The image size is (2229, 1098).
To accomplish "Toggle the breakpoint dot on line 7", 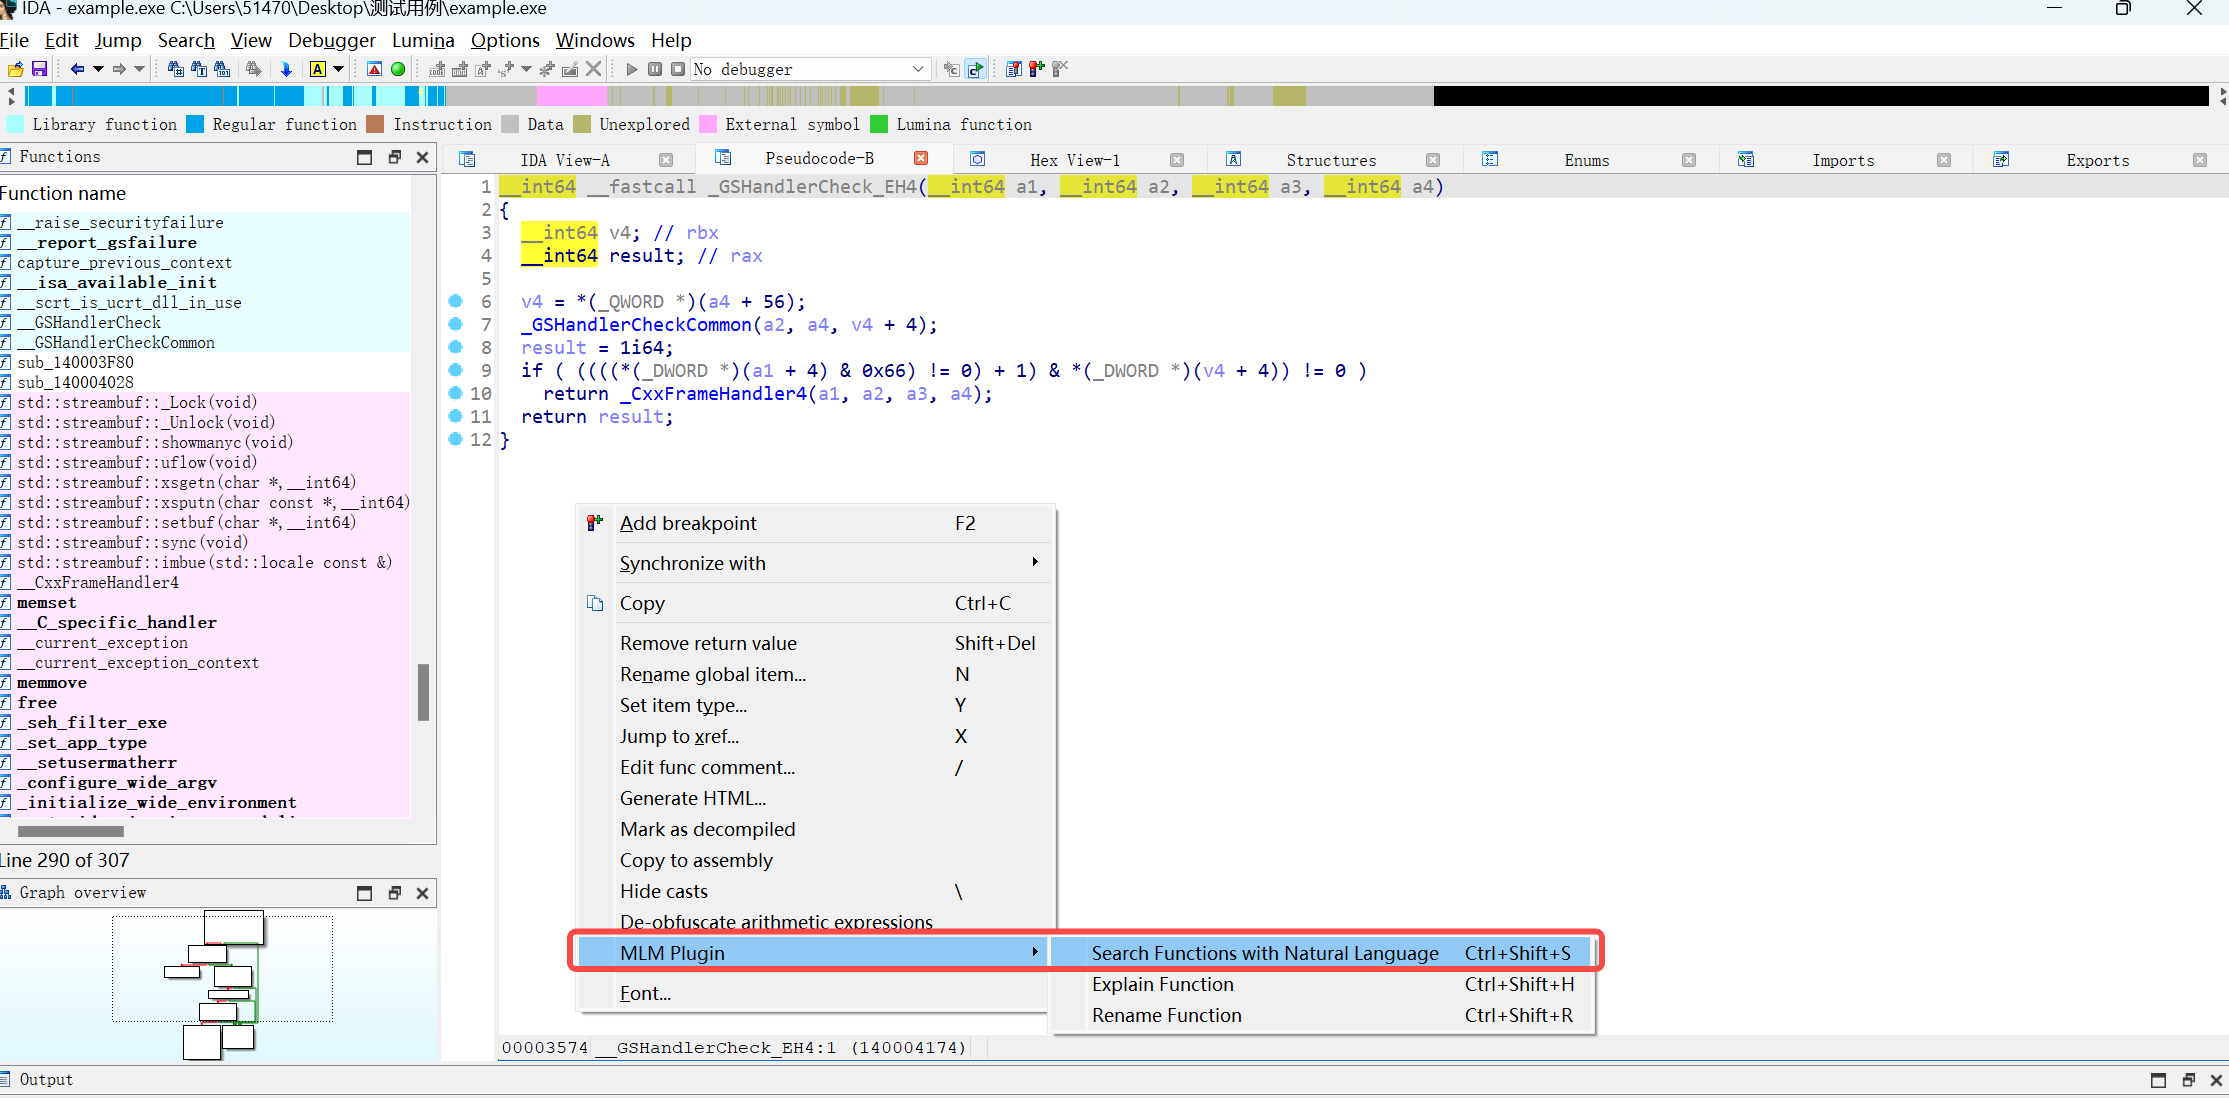I will pyautogui.click(x=456, y=324).
